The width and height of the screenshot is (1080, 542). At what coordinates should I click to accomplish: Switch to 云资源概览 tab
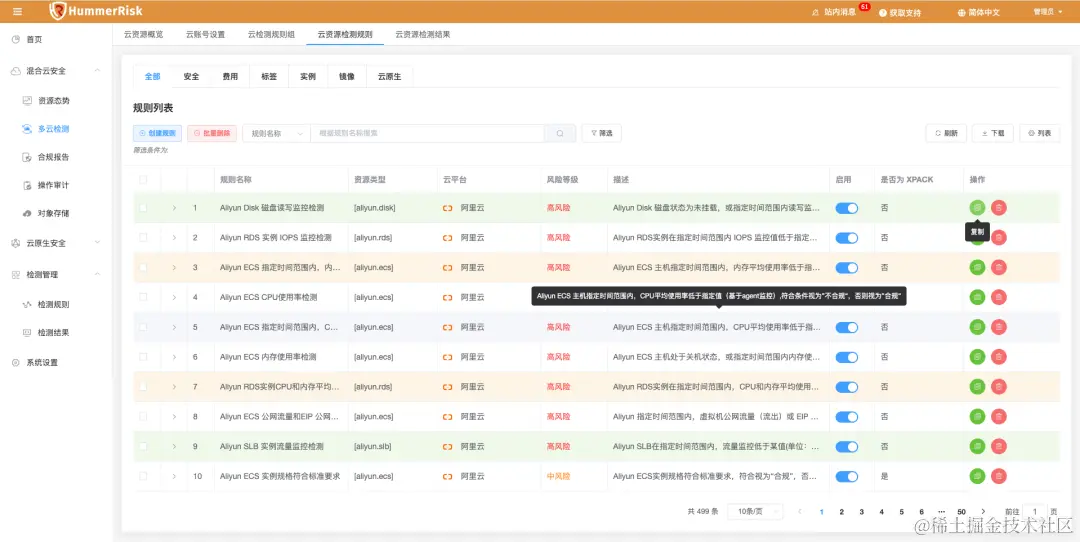tap(143, 34)
